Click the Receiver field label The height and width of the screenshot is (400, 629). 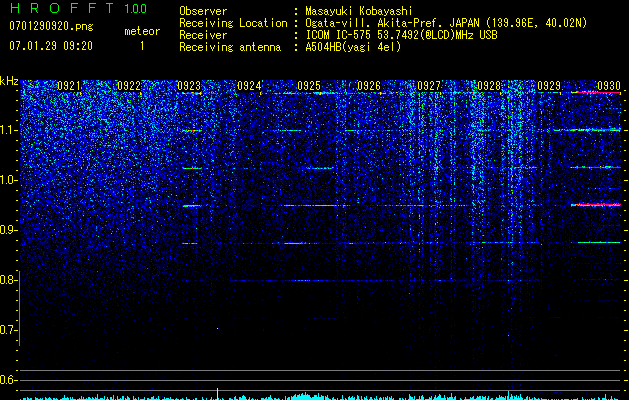click(203, 35)
